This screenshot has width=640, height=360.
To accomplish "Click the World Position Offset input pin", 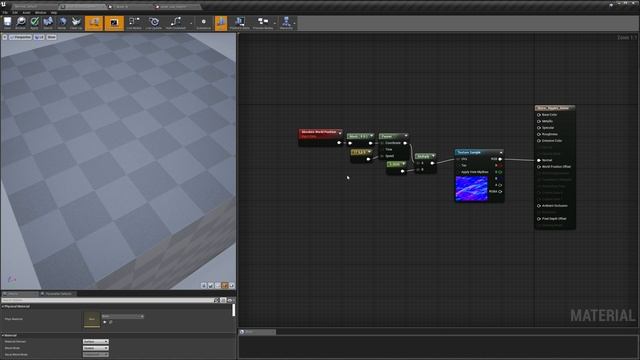I will click(x=539, y=167).
